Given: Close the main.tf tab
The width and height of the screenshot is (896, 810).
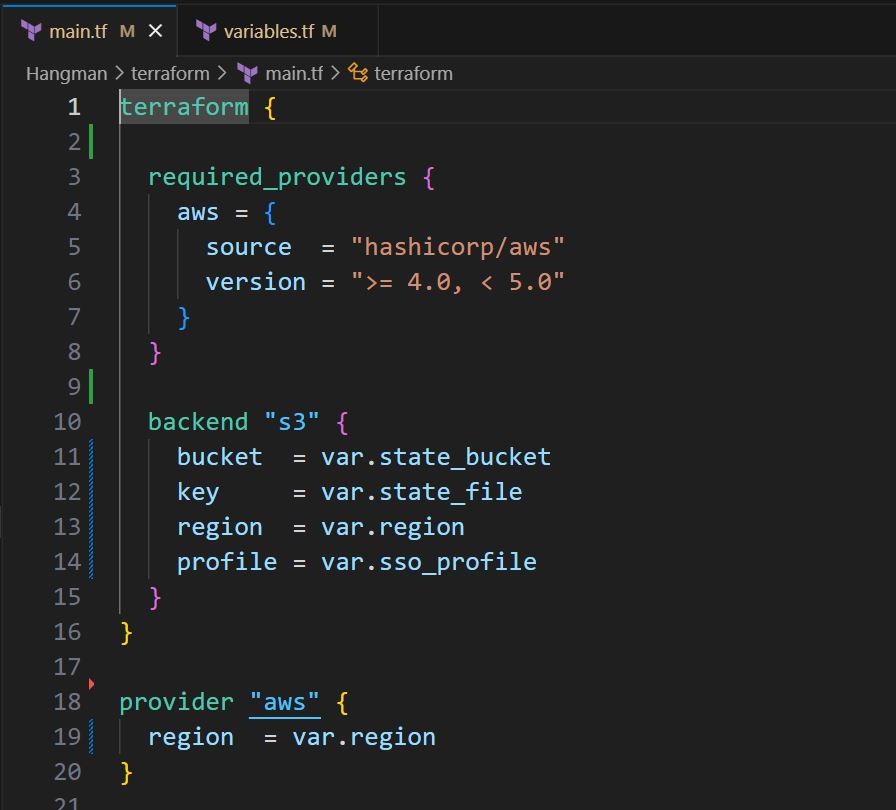Looking at the screenshot, I should coord(155,31).
